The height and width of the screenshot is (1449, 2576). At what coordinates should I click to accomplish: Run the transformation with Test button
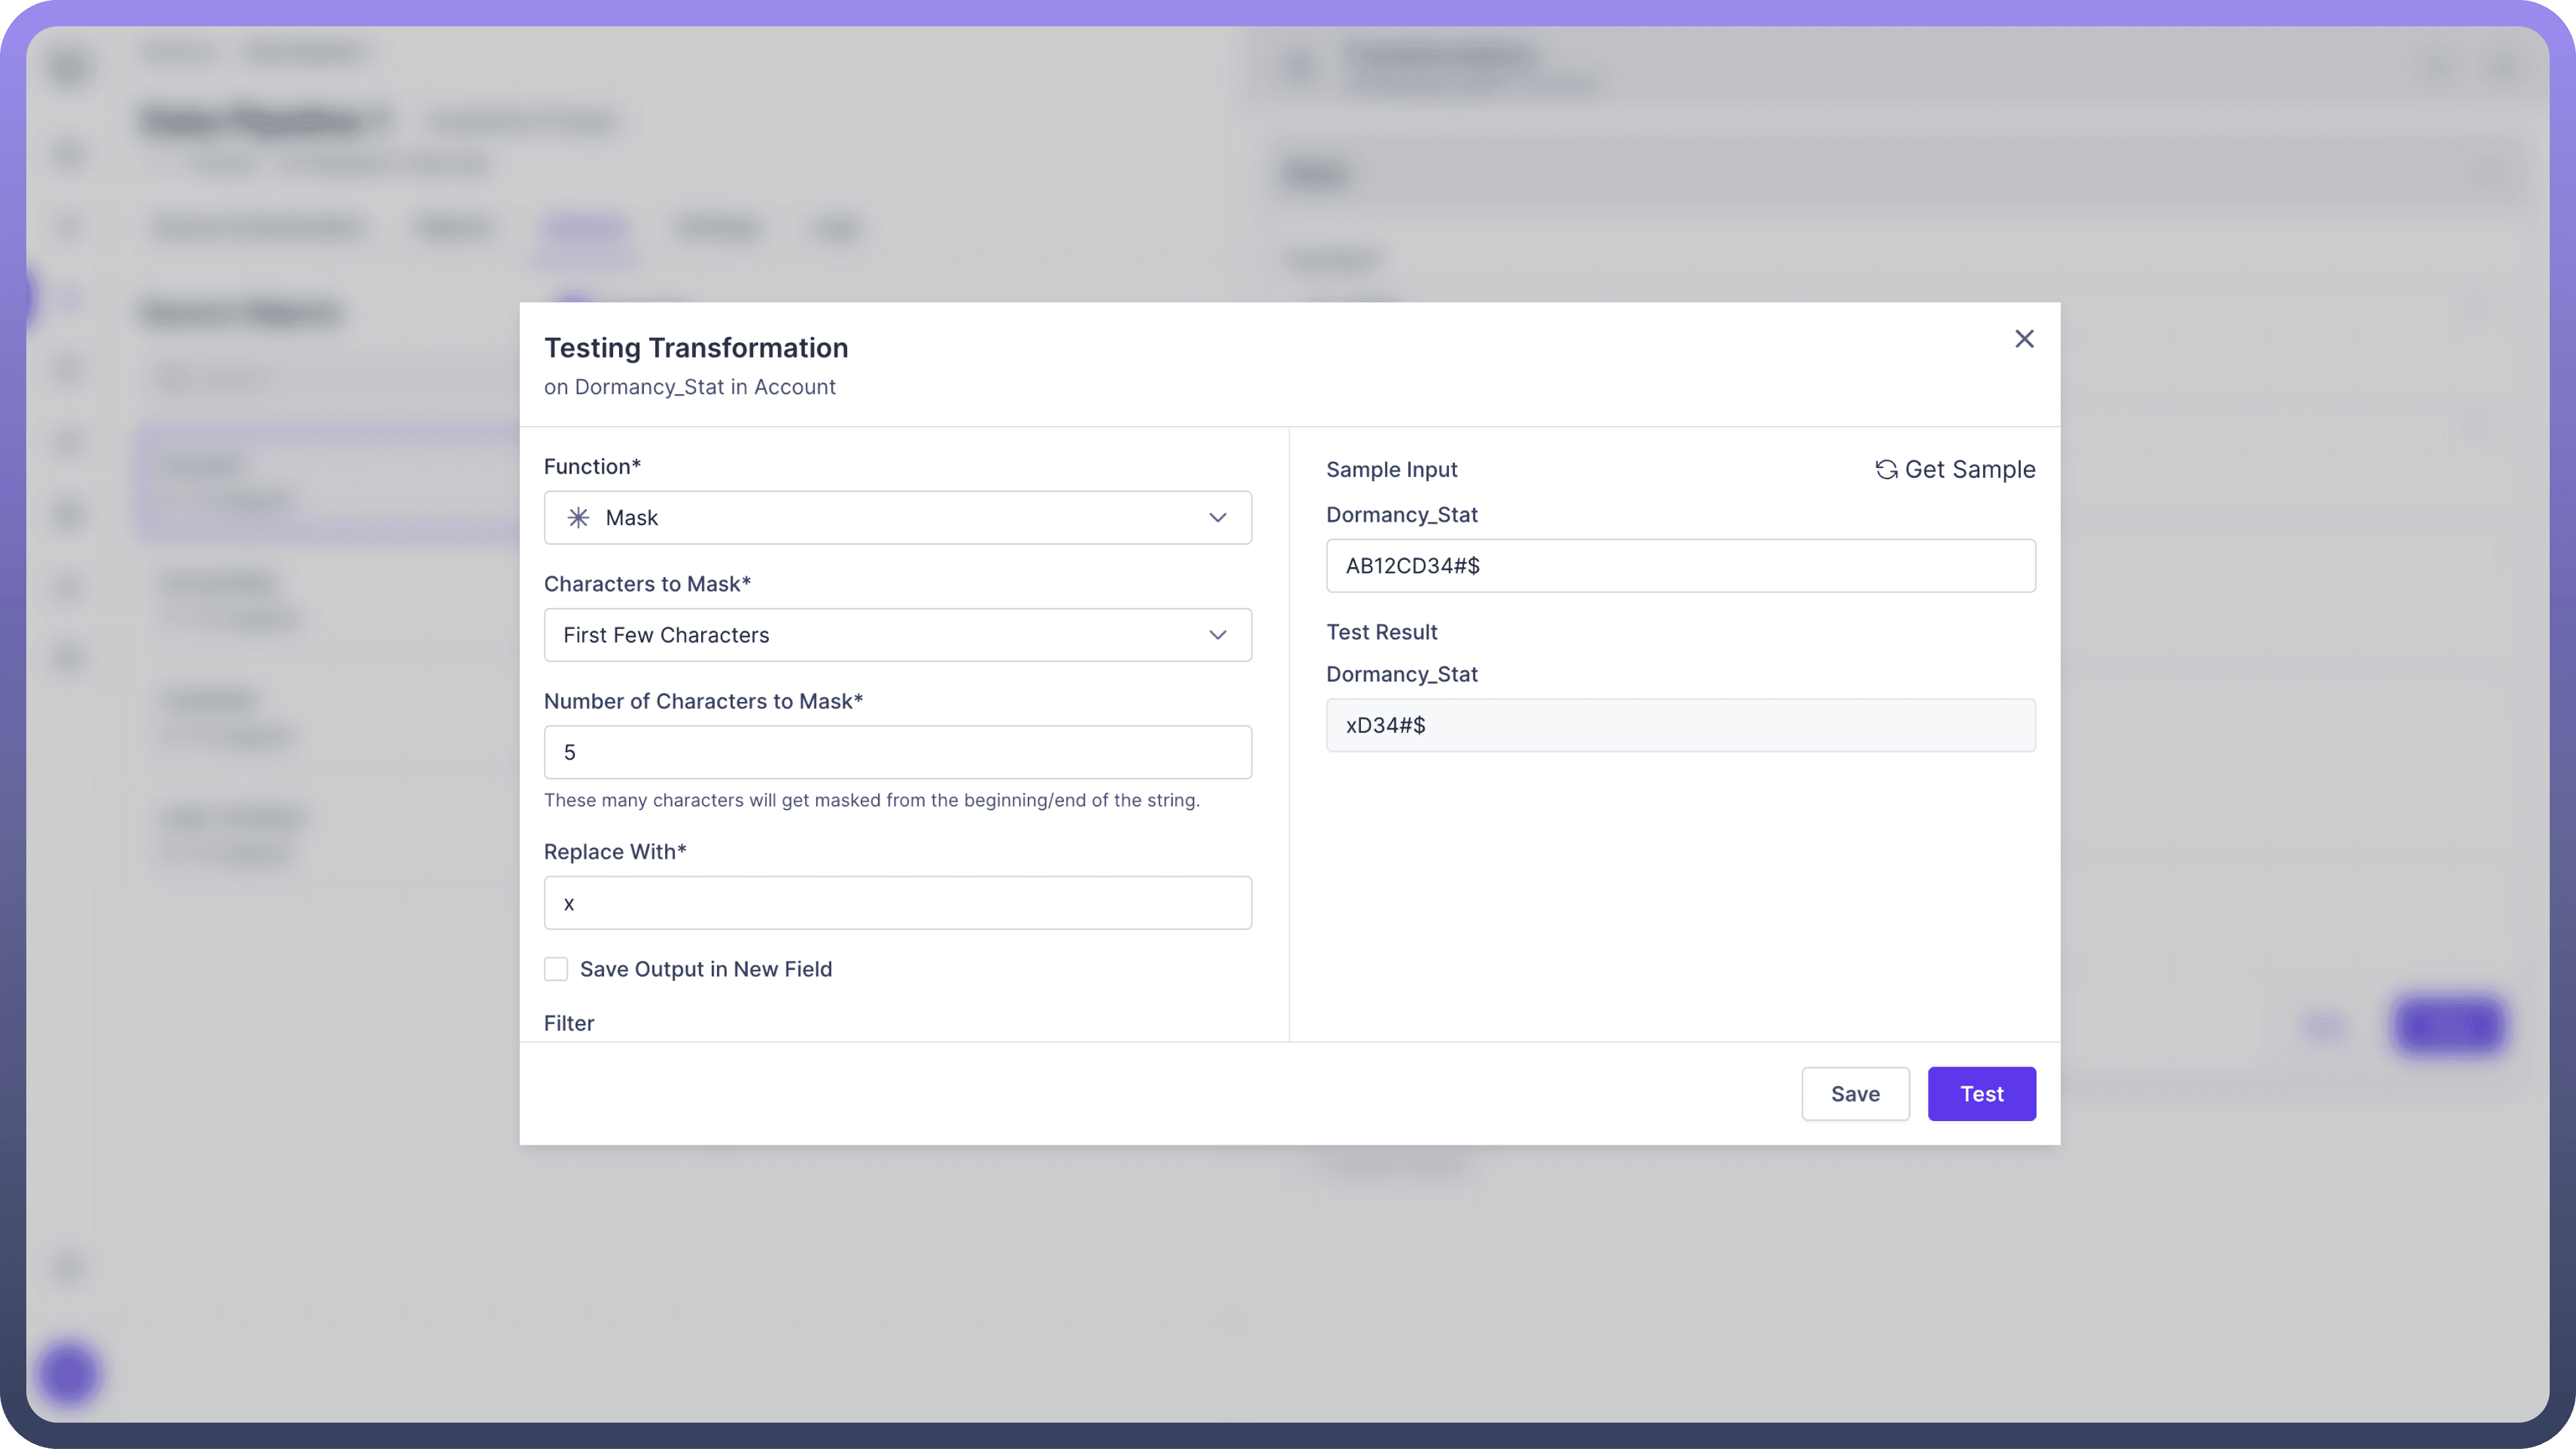coord(1981,1093)
